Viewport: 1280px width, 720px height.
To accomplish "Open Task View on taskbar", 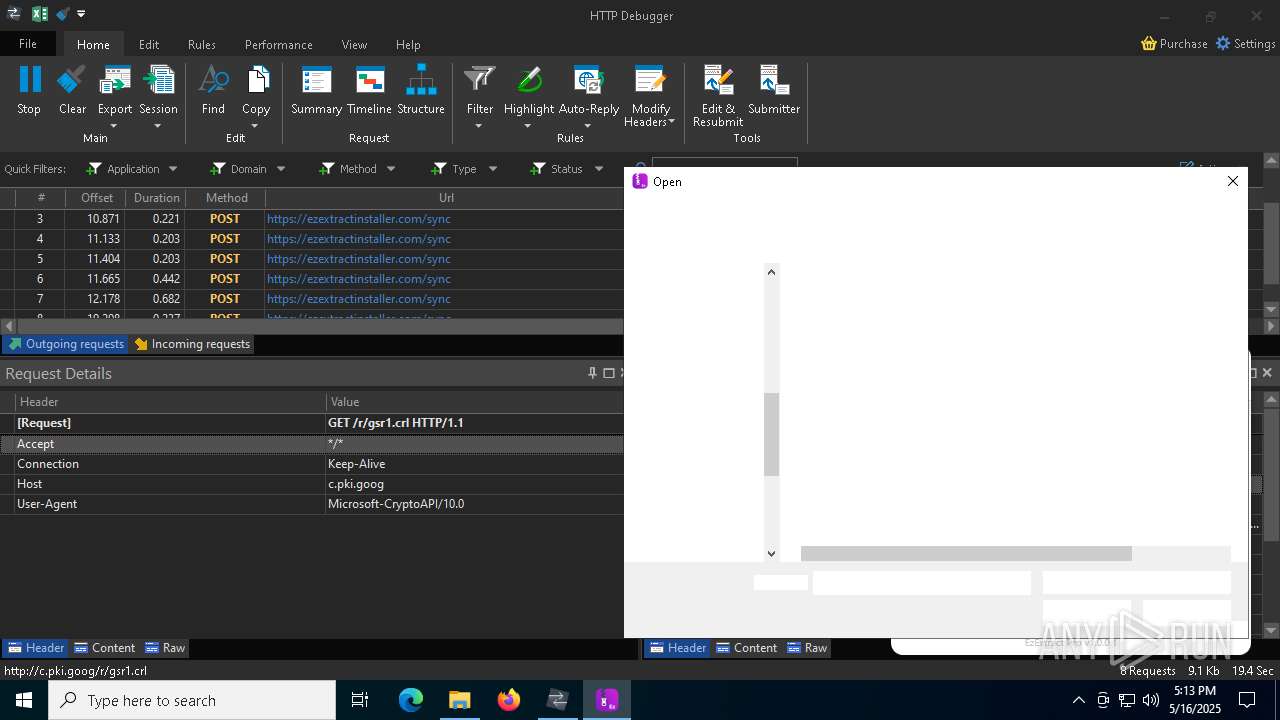I will point(360,700).
